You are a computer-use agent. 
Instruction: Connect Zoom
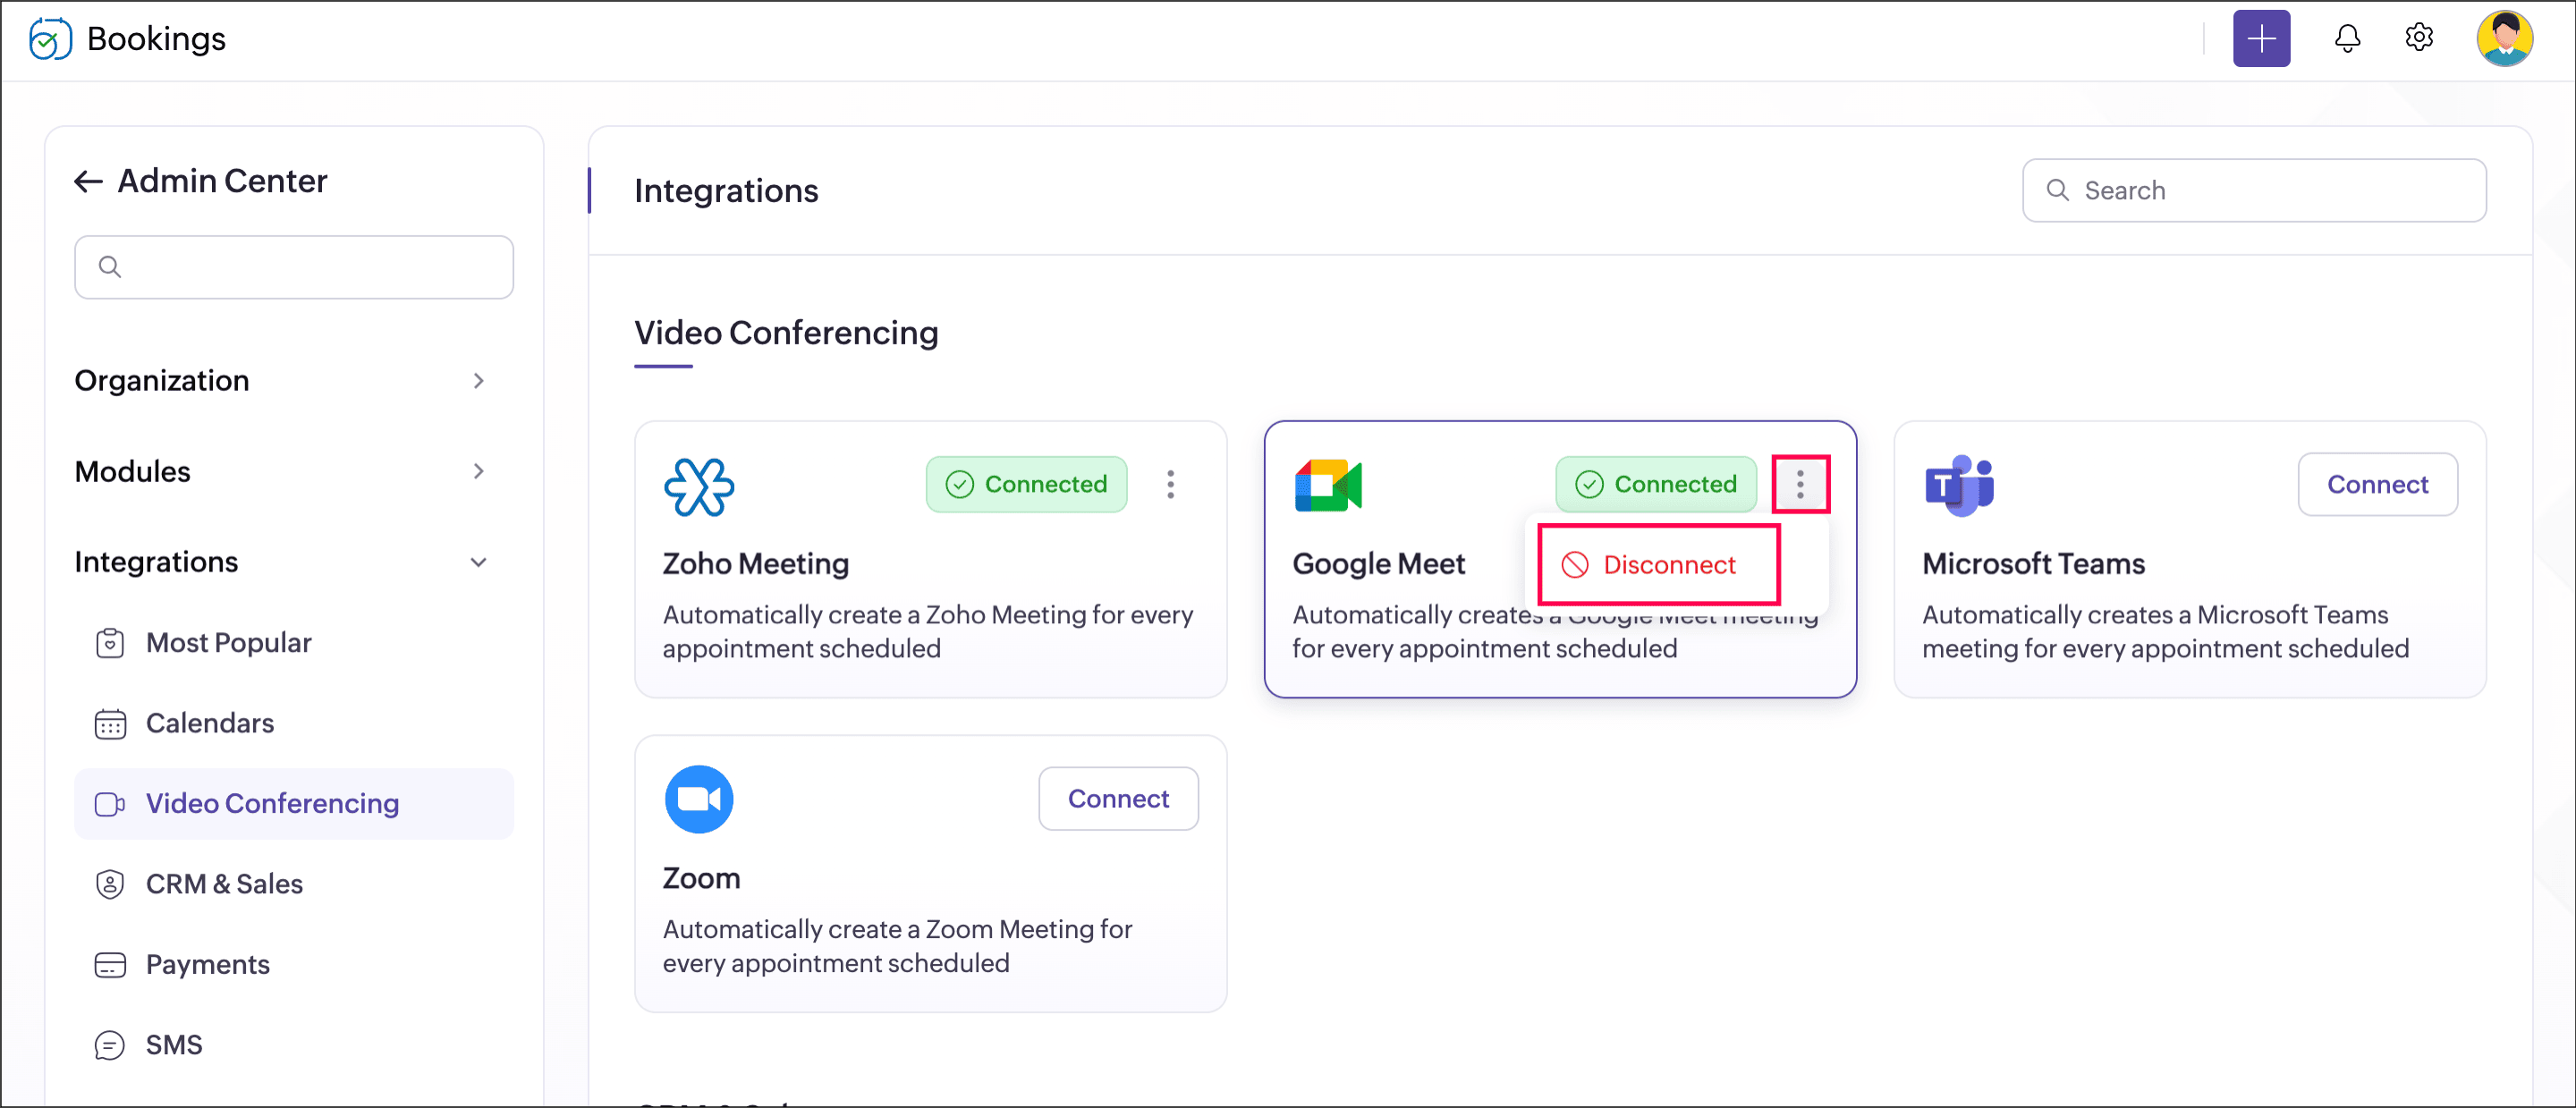1118,799
